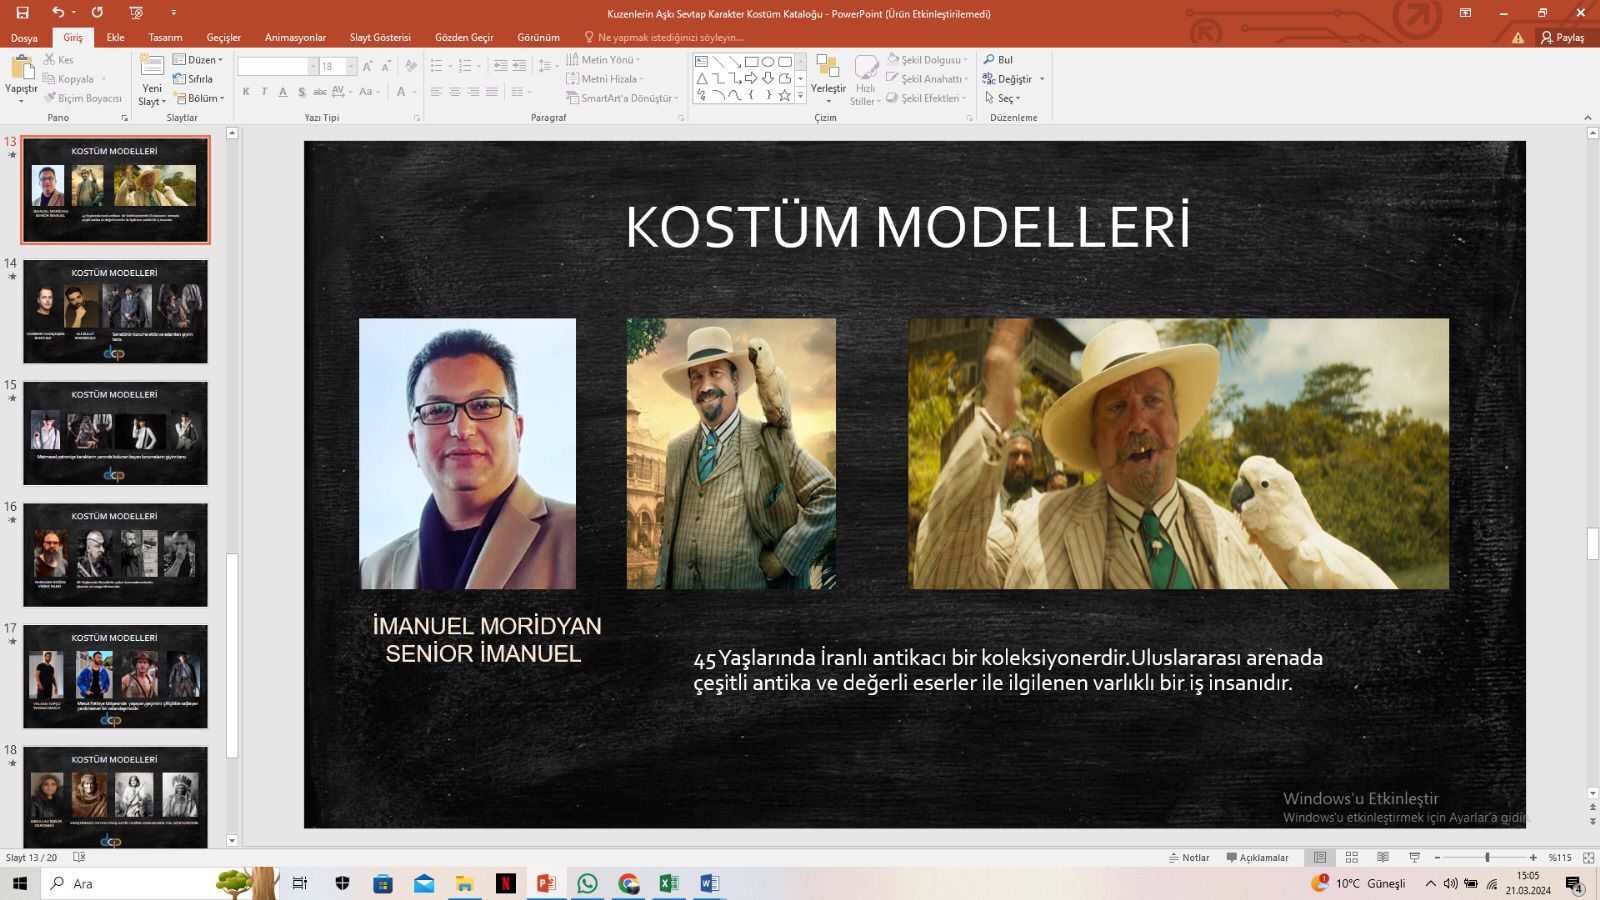The height and width of the screenshot is (900, 1600).
Task: Click SmartArt'a Dönüştür button
Action: [622, 98]
